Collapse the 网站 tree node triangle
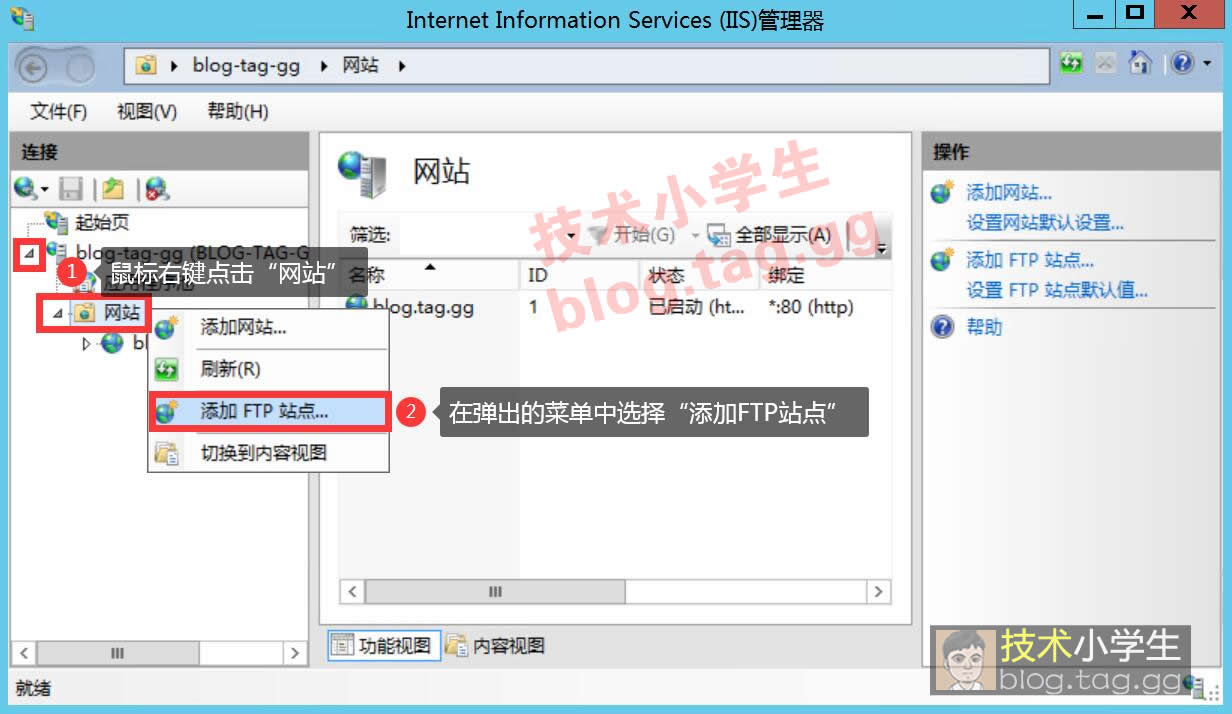Image resolution: width=1232 pixels, height=714 pixels. click(57, 314)
